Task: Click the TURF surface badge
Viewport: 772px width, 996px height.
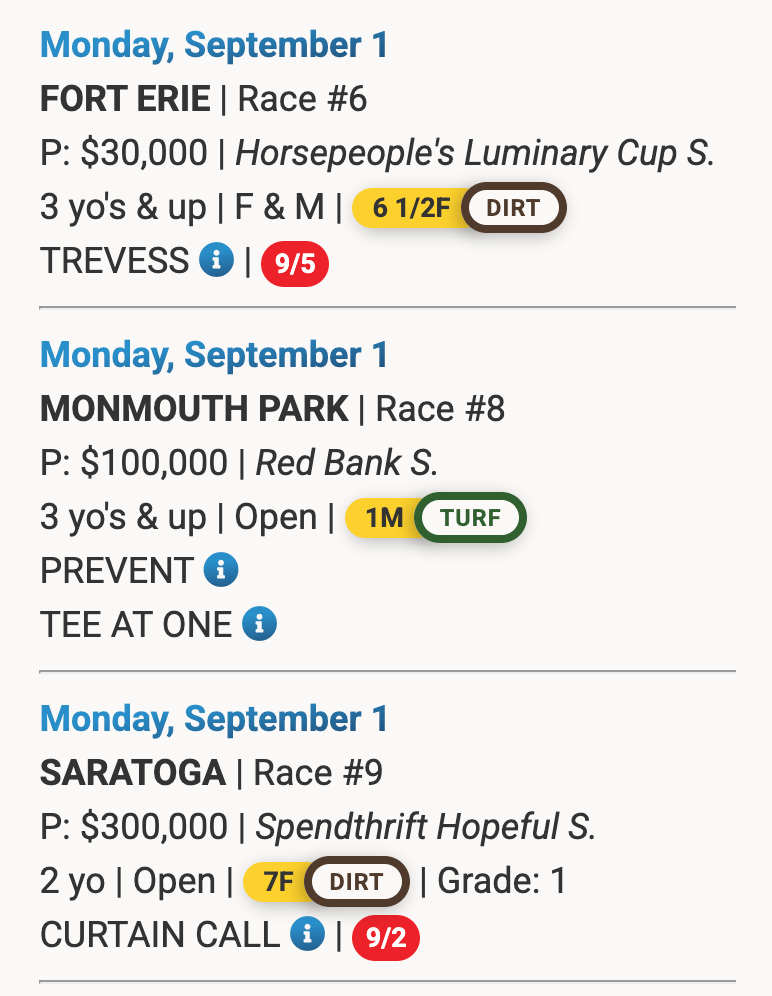Action: click(x=470, y=518)
